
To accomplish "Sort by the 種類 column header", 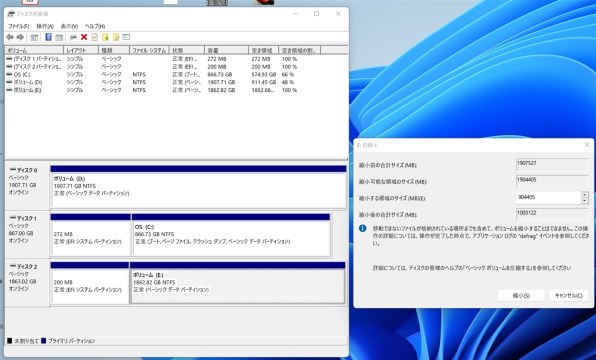I will pos(114,50).
